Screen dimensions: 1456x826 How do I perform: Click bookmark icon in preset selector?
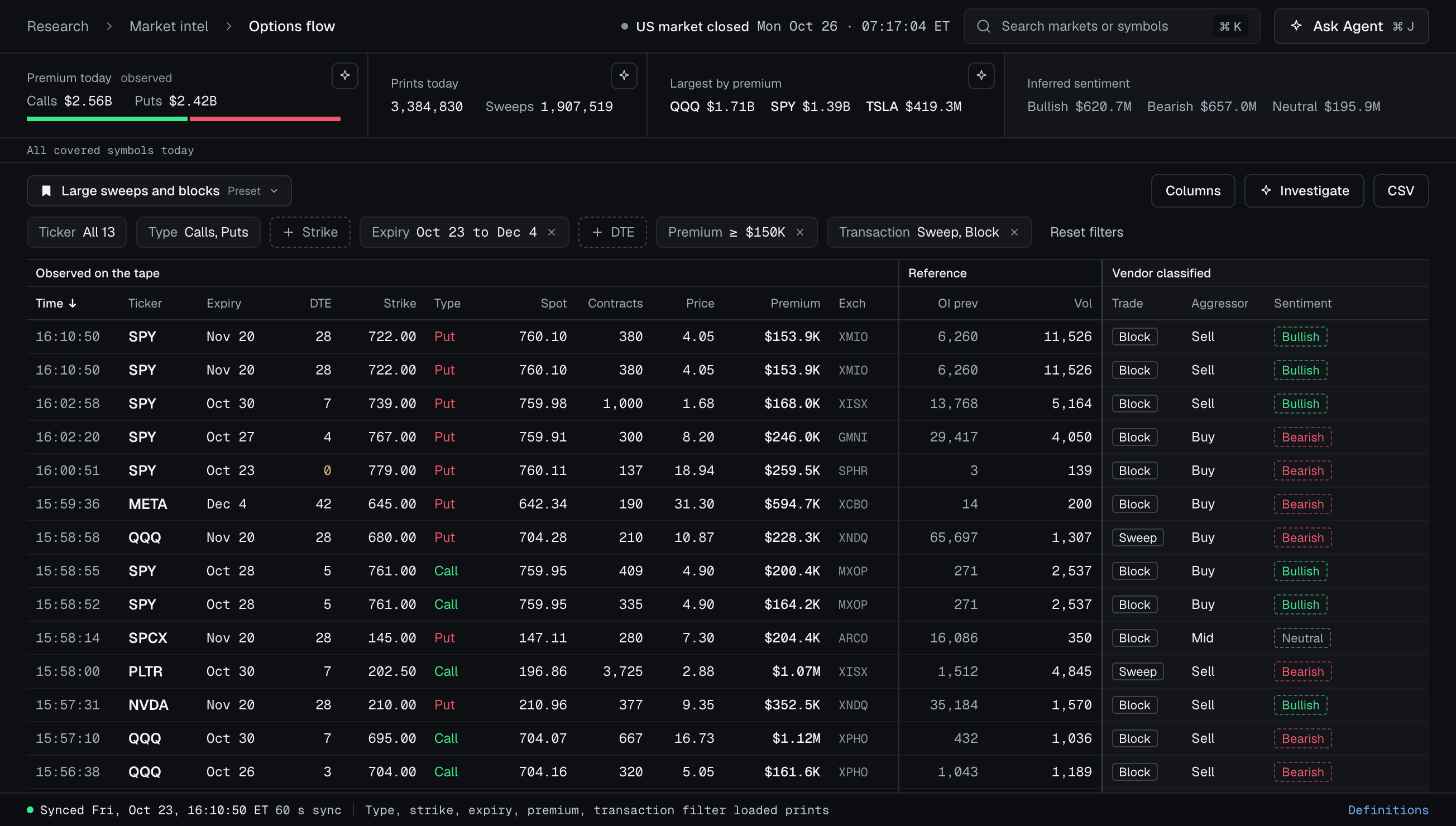point(46,191)
